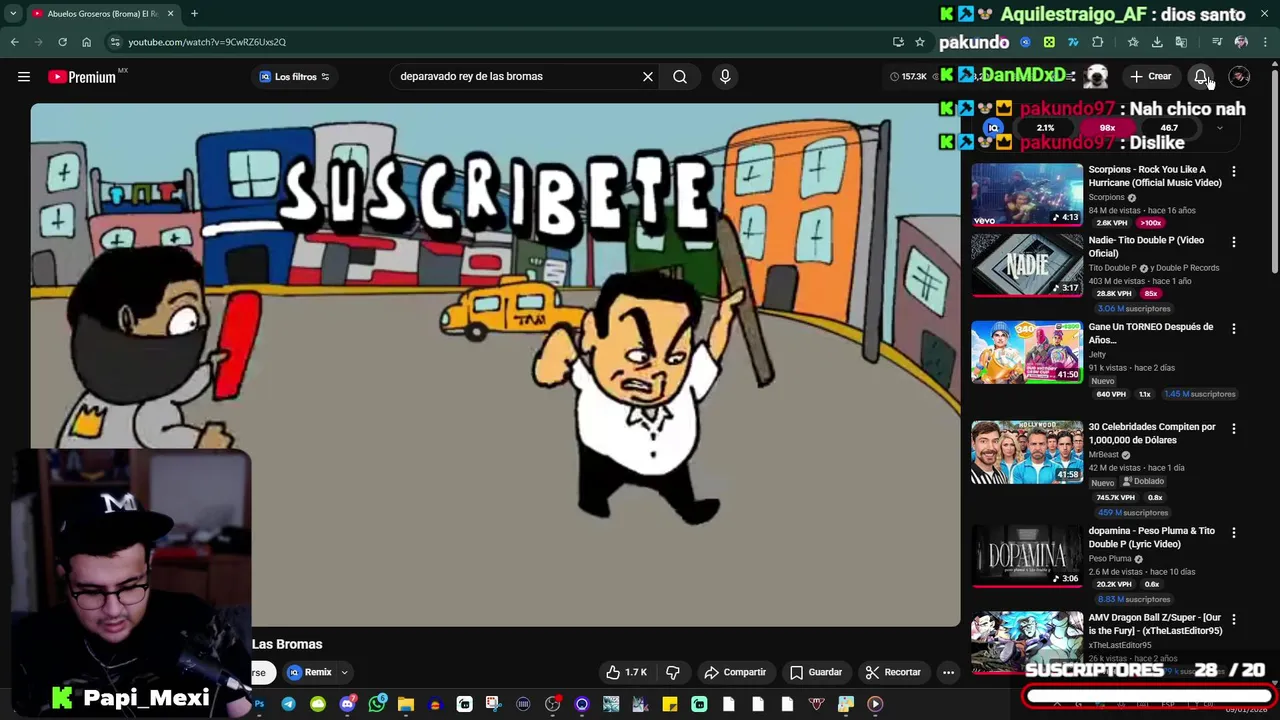Open Photoshop from the taskbar
This screenshot has width=1280, height=720.
point(259,704)
